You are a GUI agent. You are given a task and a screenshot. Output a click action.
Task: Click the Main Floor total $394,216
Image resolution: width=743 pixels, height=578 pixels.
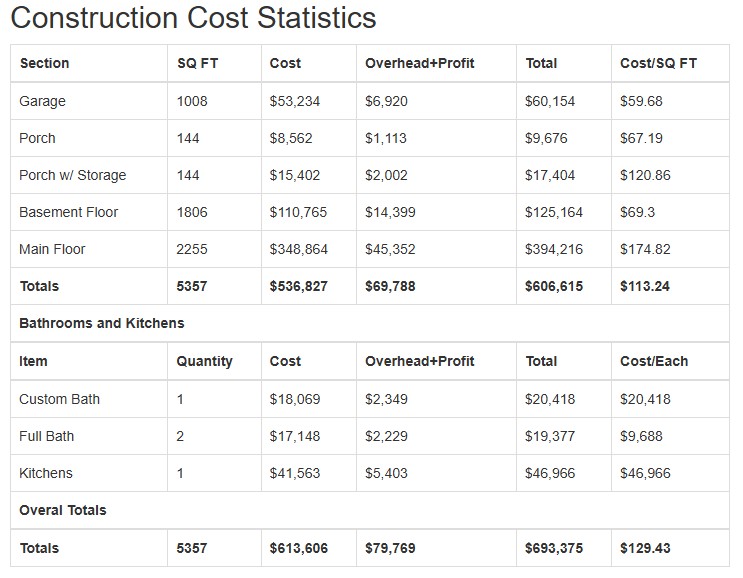(x=554, y=249)
